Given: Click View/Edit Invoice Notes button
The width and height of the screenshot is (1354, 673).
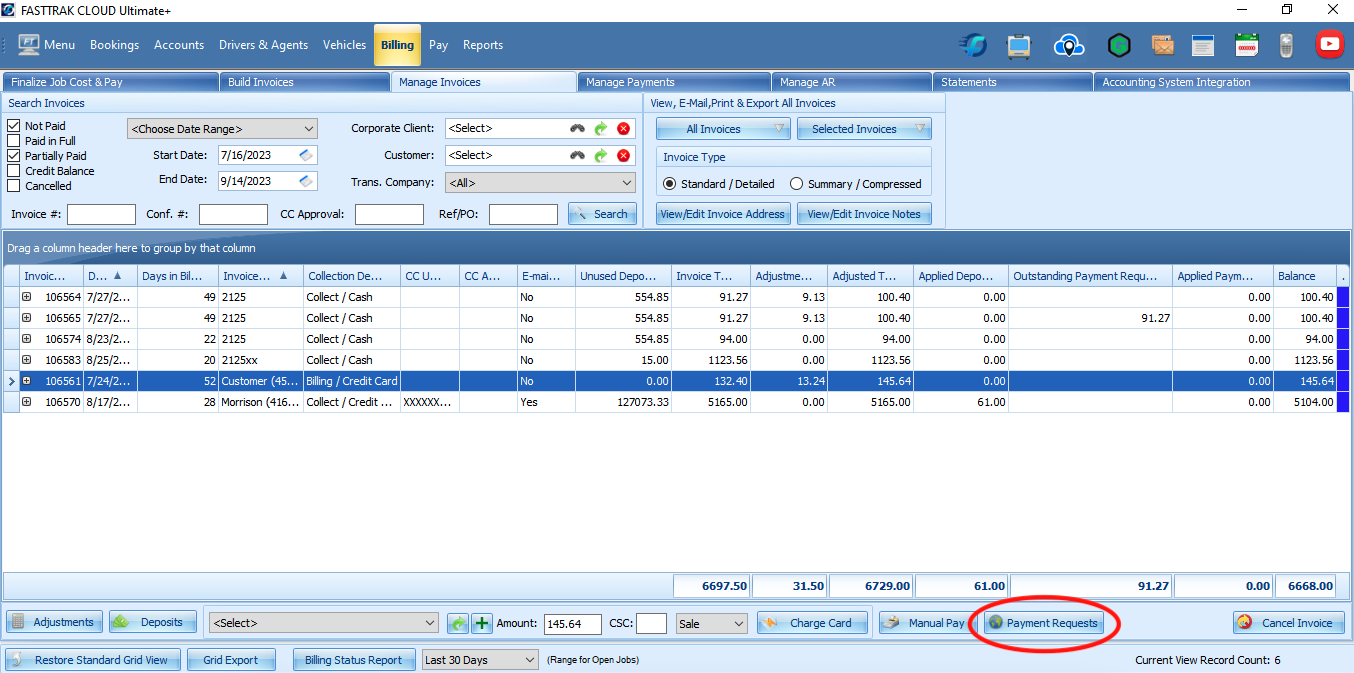Looking at the screenshot, I should (864, 214).
